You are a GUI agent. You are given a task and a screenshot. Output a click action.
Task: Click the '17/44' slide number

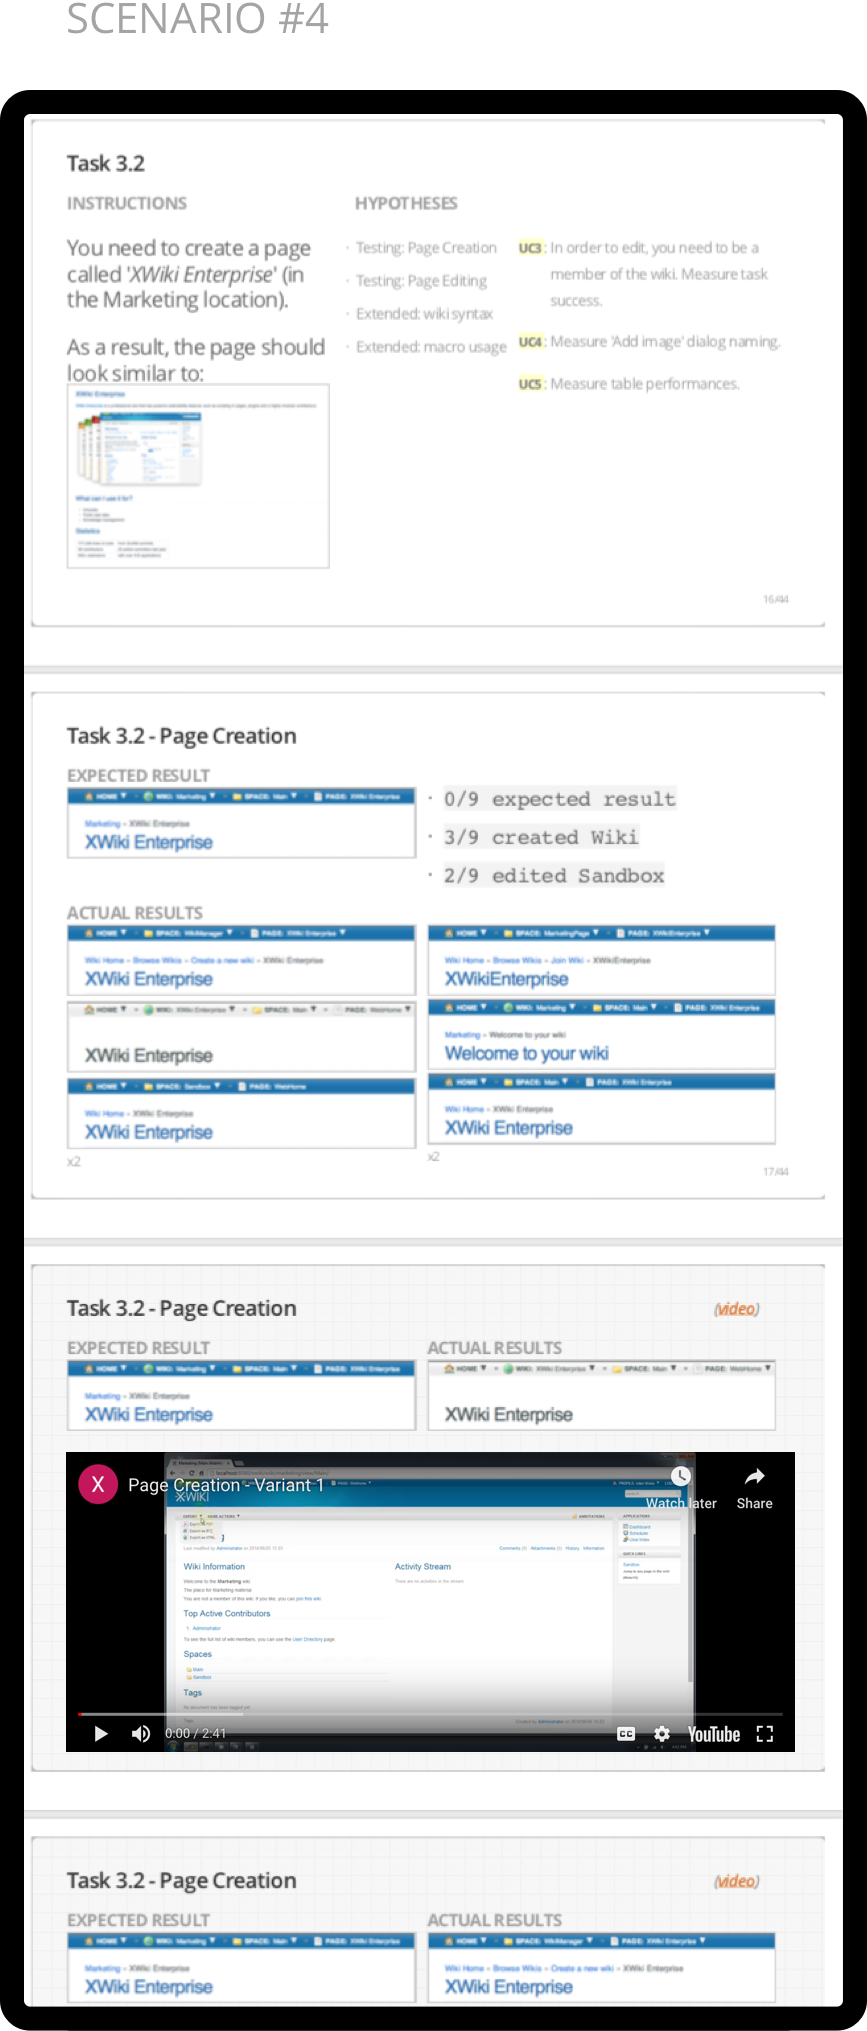click(776, 1172)
